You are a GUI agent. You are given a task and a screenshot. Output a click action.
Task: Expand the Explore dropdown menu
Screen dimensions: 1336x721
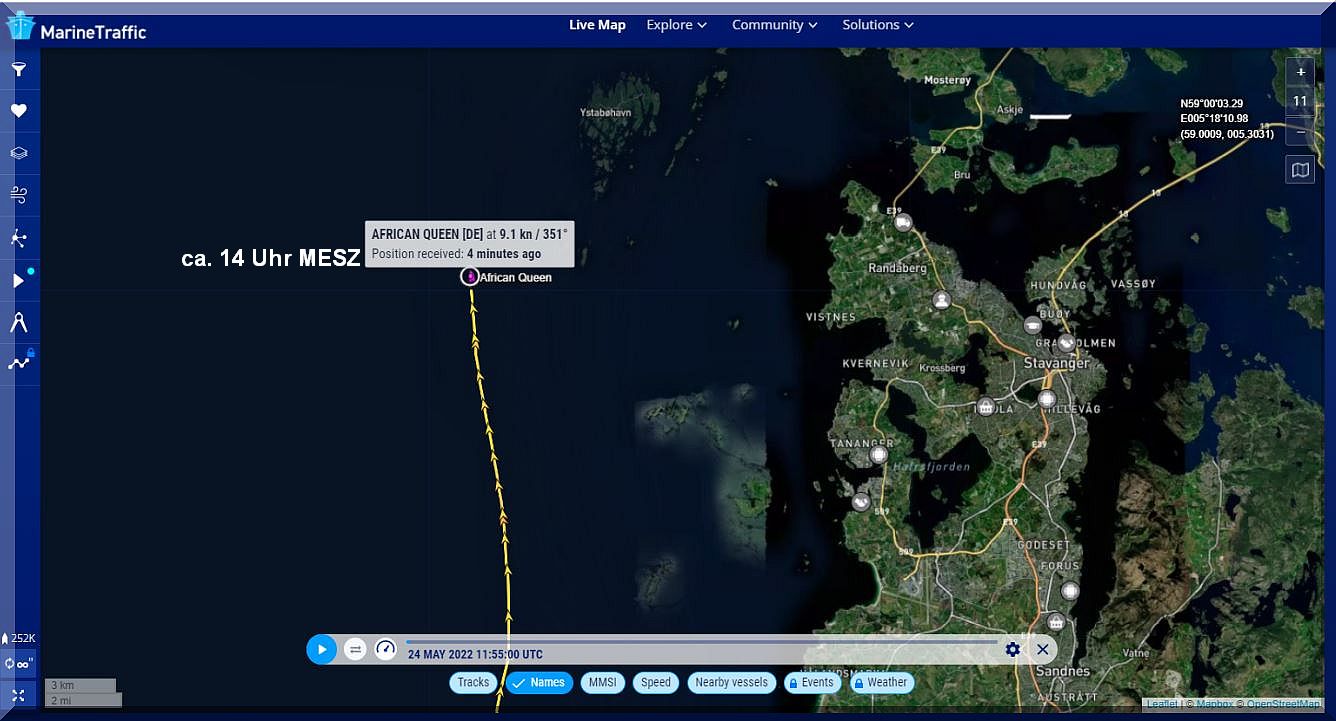[676, 25]
